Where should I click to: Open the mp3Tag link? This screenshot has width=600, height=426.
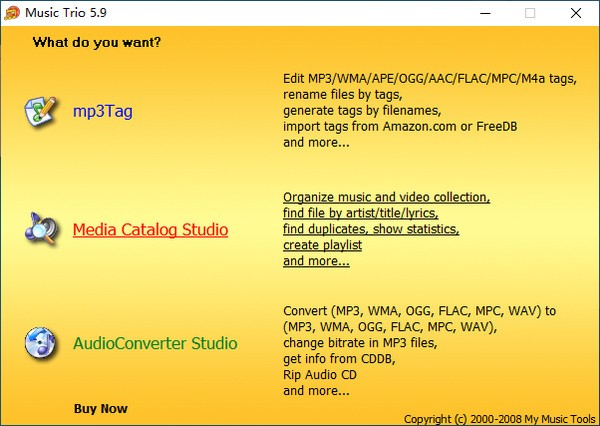(103, 111)
